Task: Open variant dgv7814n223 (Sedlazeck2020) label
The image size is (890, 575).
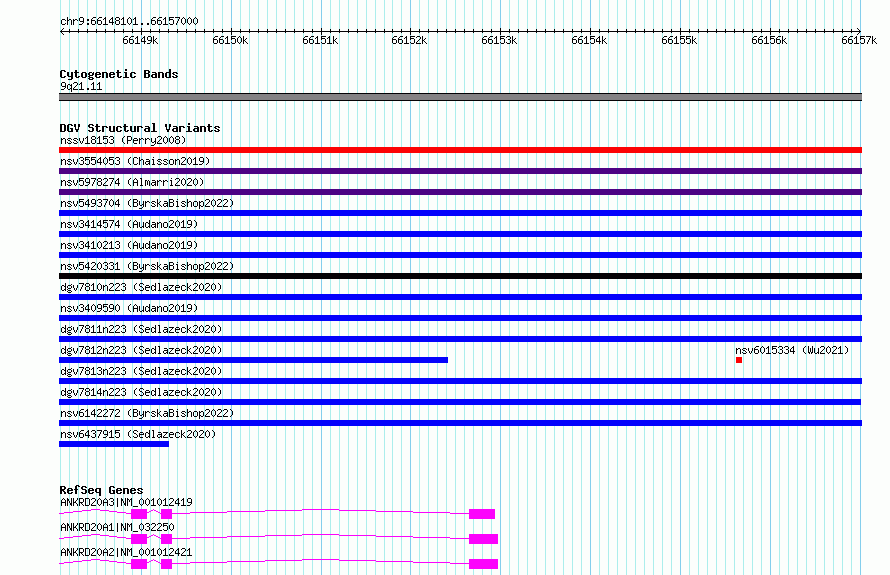Action: (141, 392)
